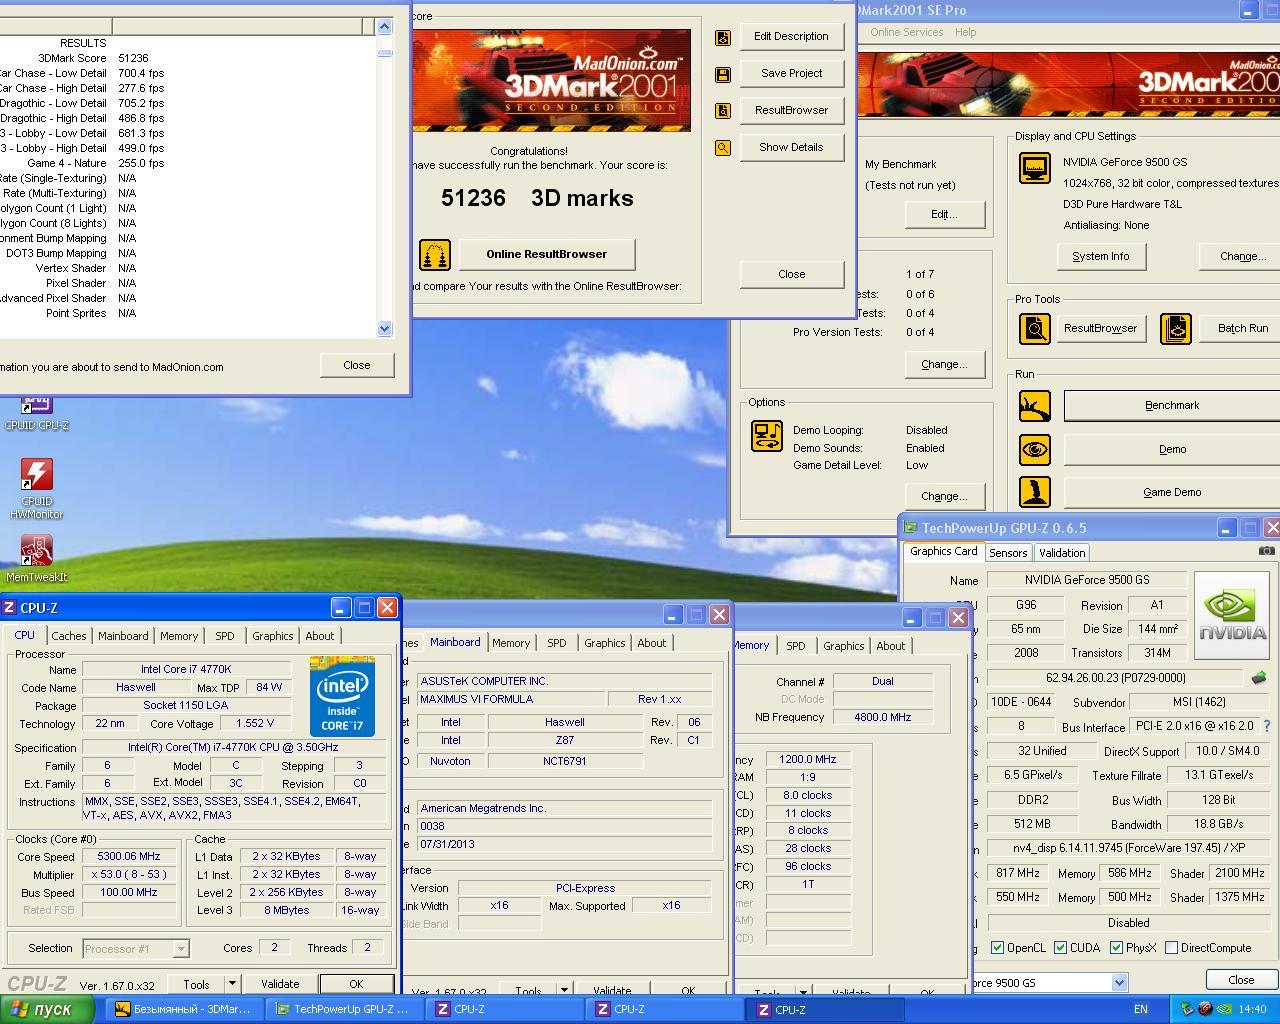
Task: Switch to TechPowerUp GPU-Z taskbar item
Action: [344, 1009]
